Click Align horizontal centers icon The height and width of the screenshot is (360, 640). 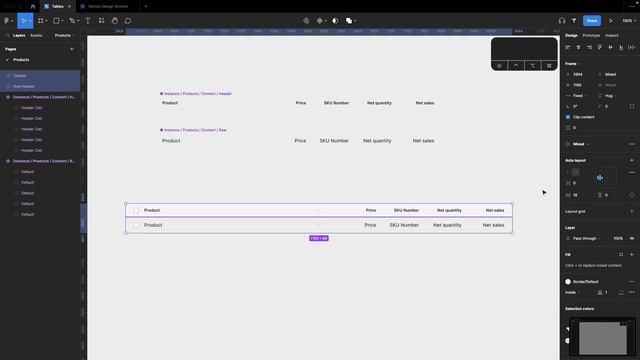point(578,47)
